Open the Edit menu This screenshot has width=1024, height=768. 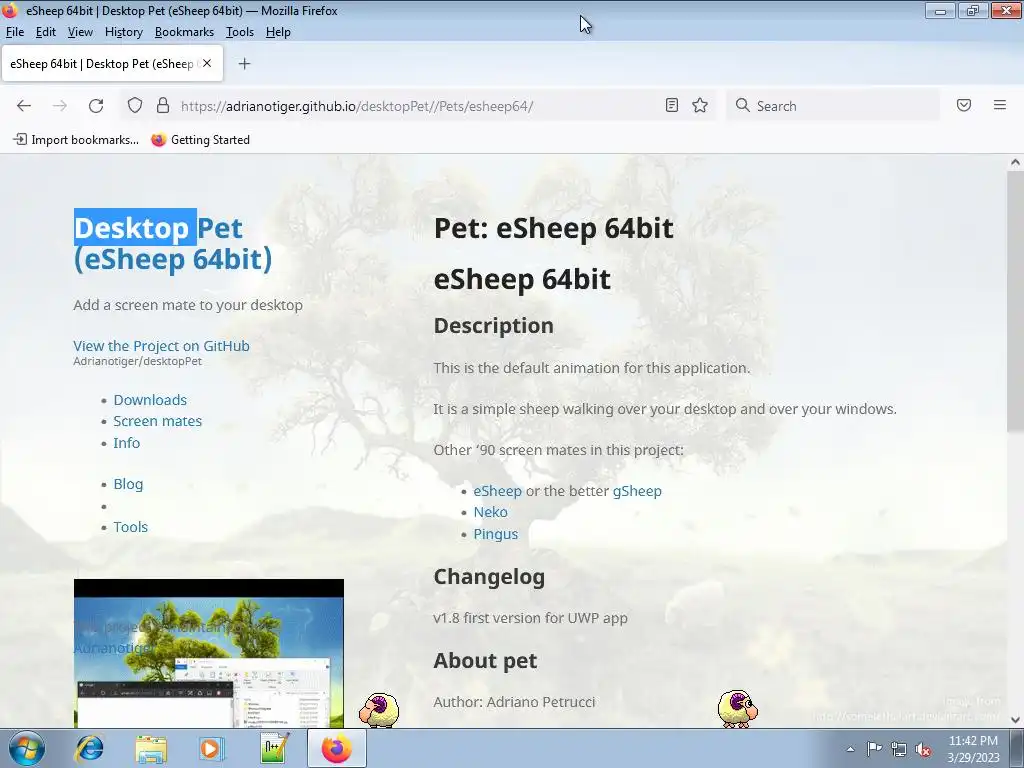click(x=46, y=32)
